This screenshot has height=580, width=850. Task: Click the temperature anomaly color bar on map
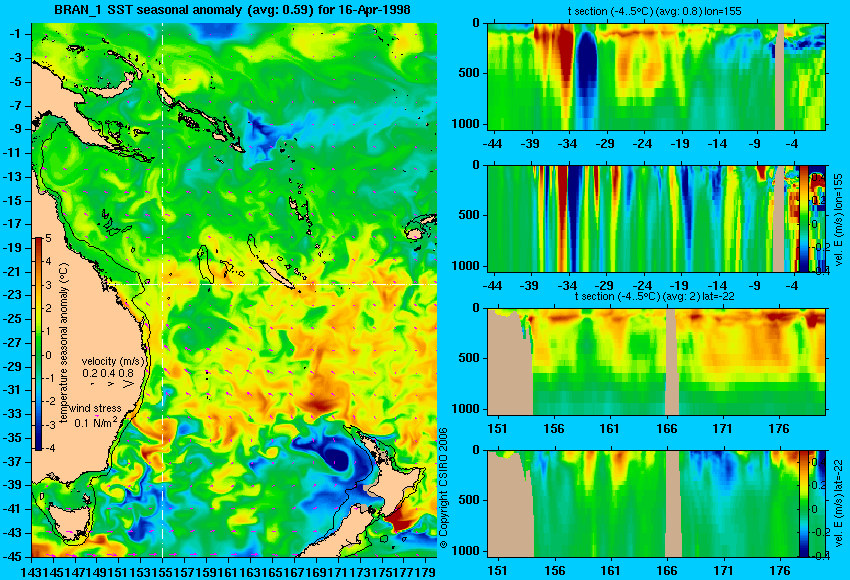pyautogui.click(x=38, y=344)
